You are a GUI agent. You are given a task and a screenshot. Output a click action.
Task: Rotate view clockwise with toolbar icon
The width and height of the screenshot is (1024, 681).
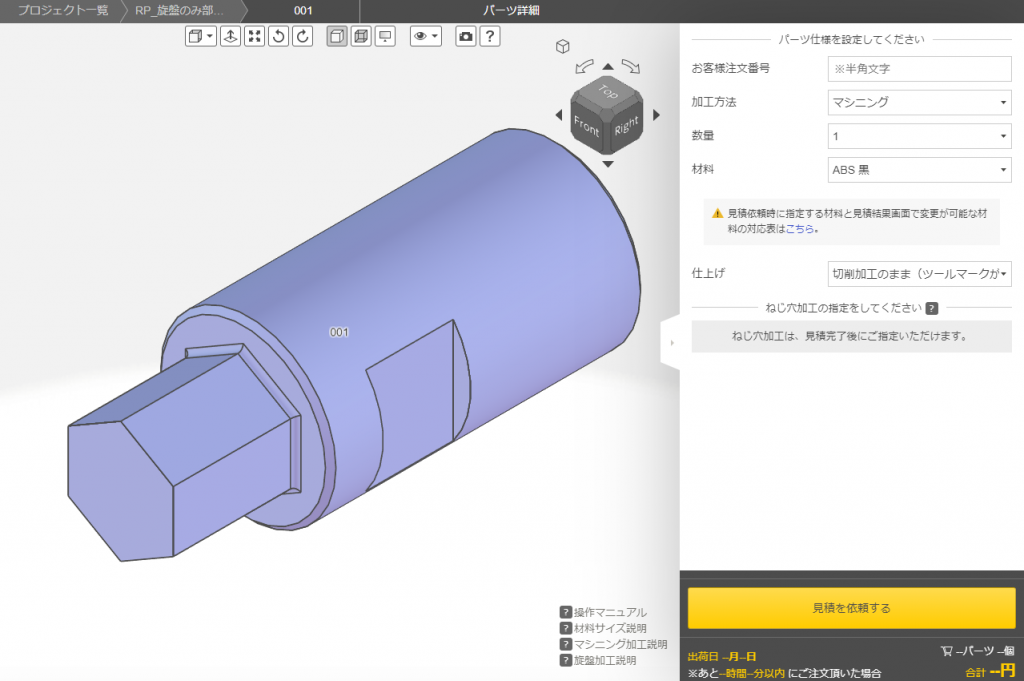(303, 37)
